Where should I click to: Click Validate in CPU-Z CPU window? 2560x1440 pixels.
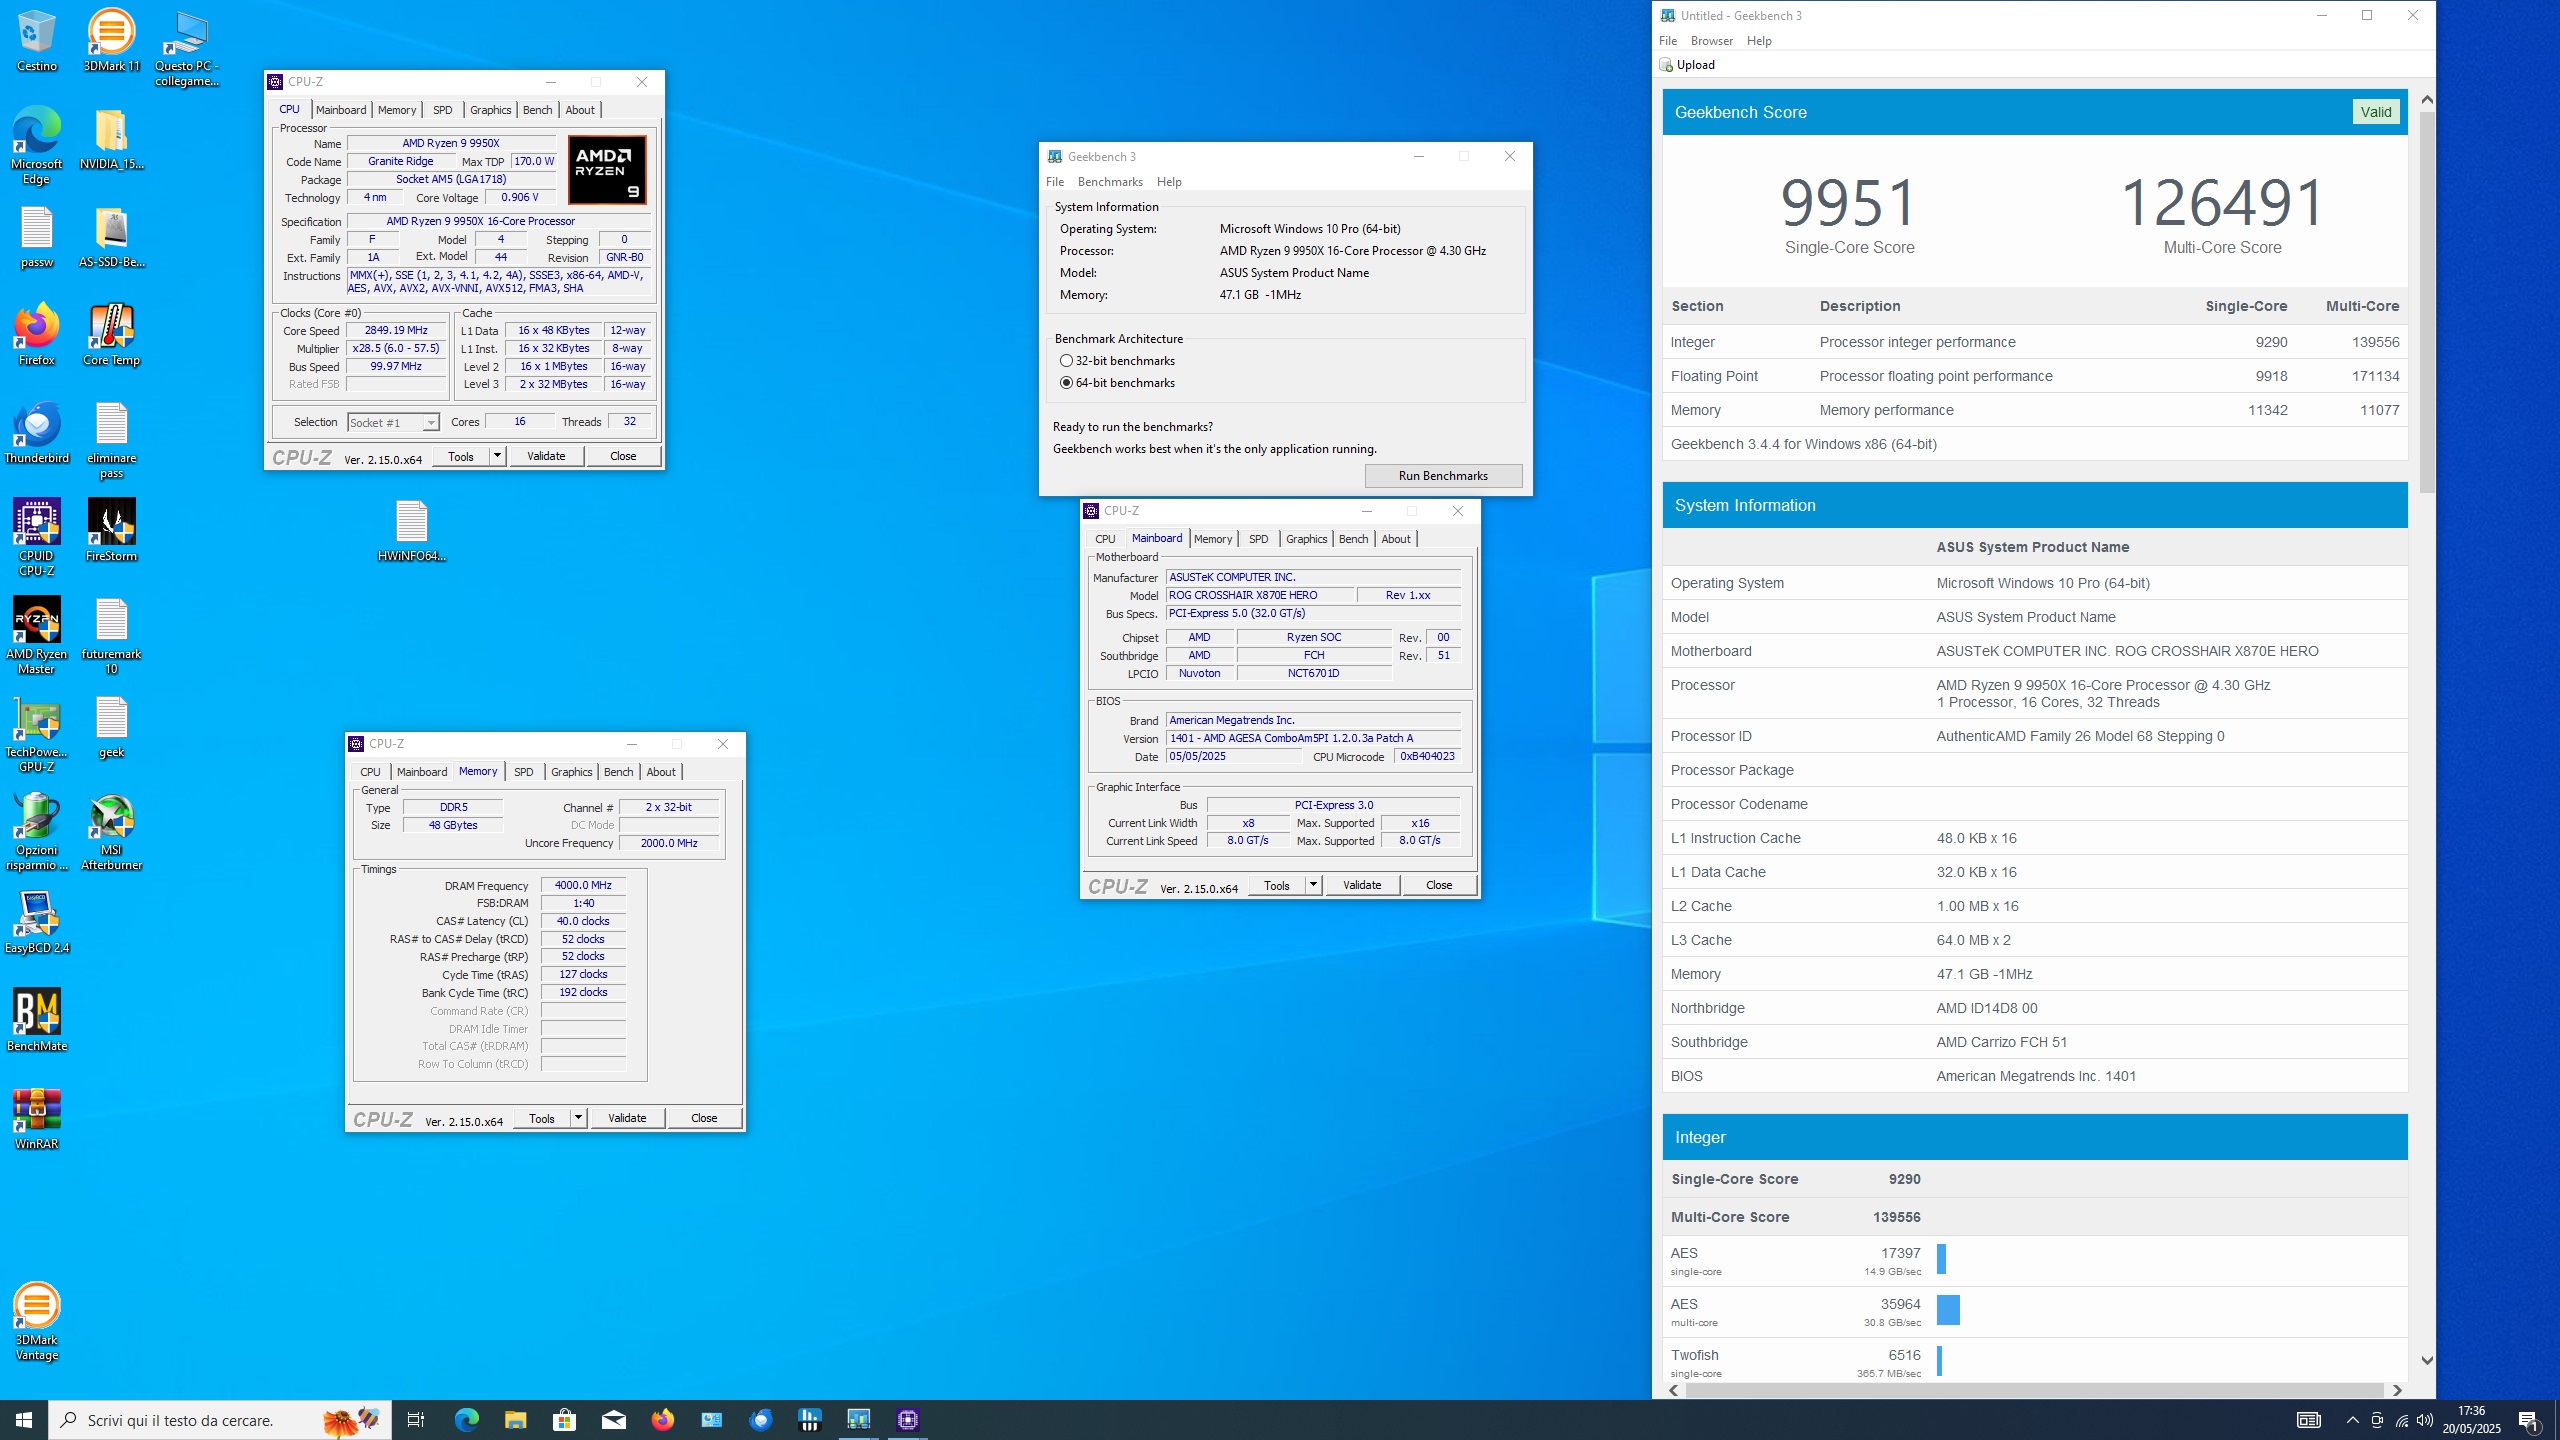coord(546,456)
